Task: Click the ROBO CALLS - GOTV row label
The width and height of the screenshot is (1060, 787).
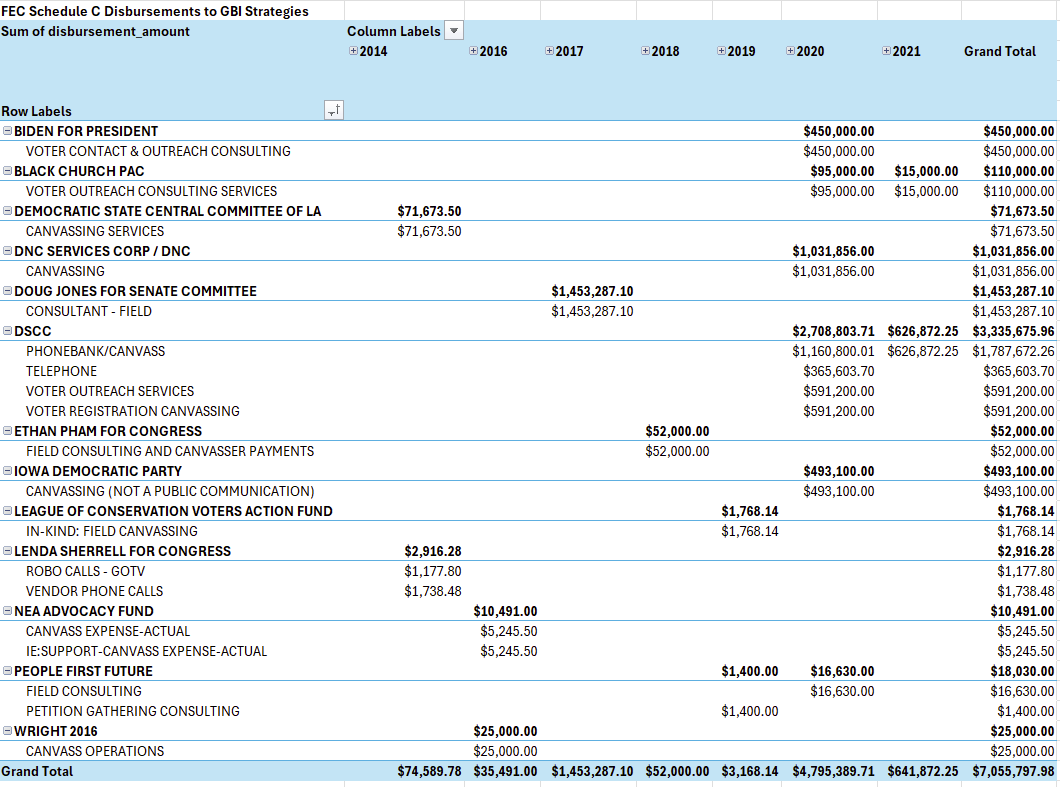Action: 85,571
